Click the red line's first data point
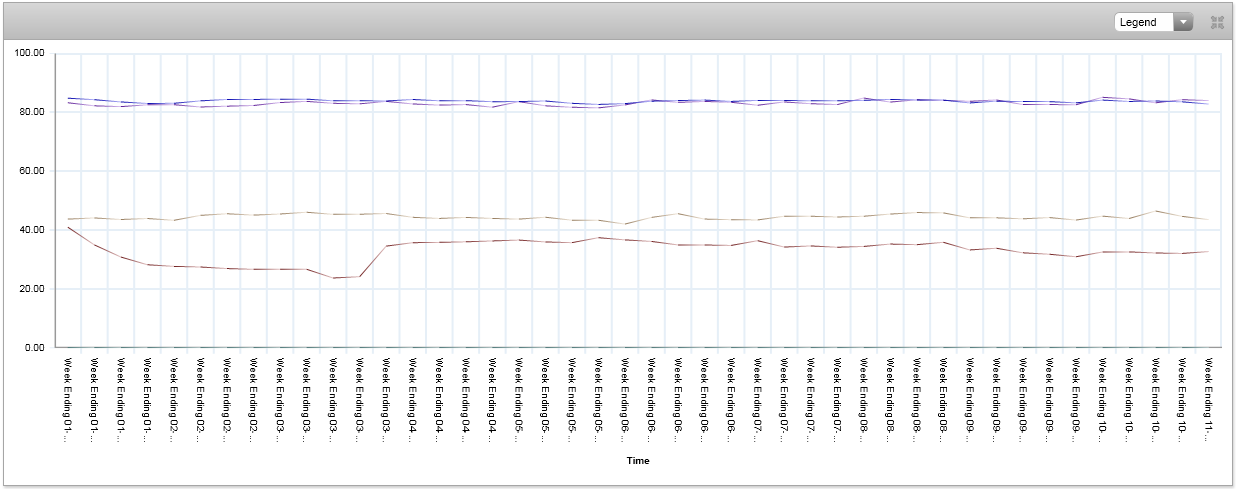 [68, 227]
